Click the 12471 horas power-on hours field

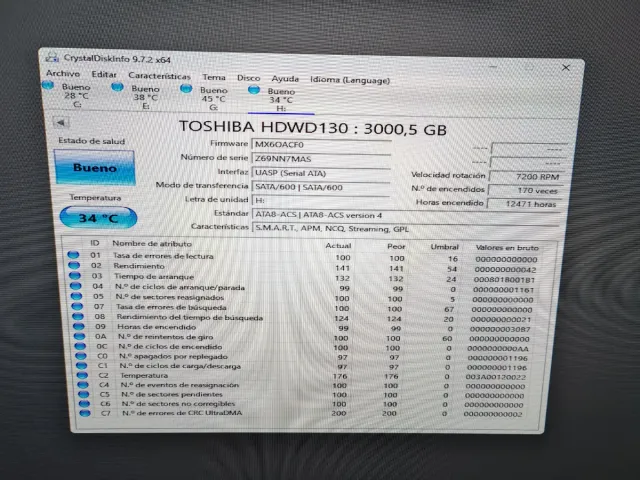coord(524,204)
